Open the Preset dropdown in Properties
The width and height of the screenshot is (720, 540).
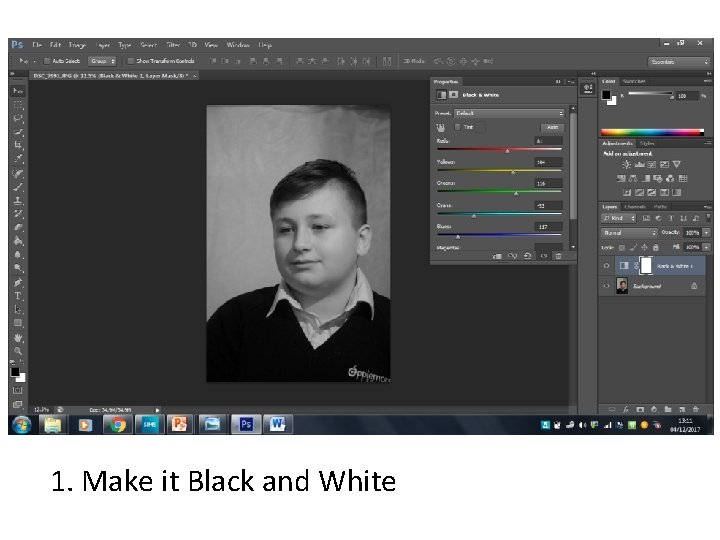509,113
